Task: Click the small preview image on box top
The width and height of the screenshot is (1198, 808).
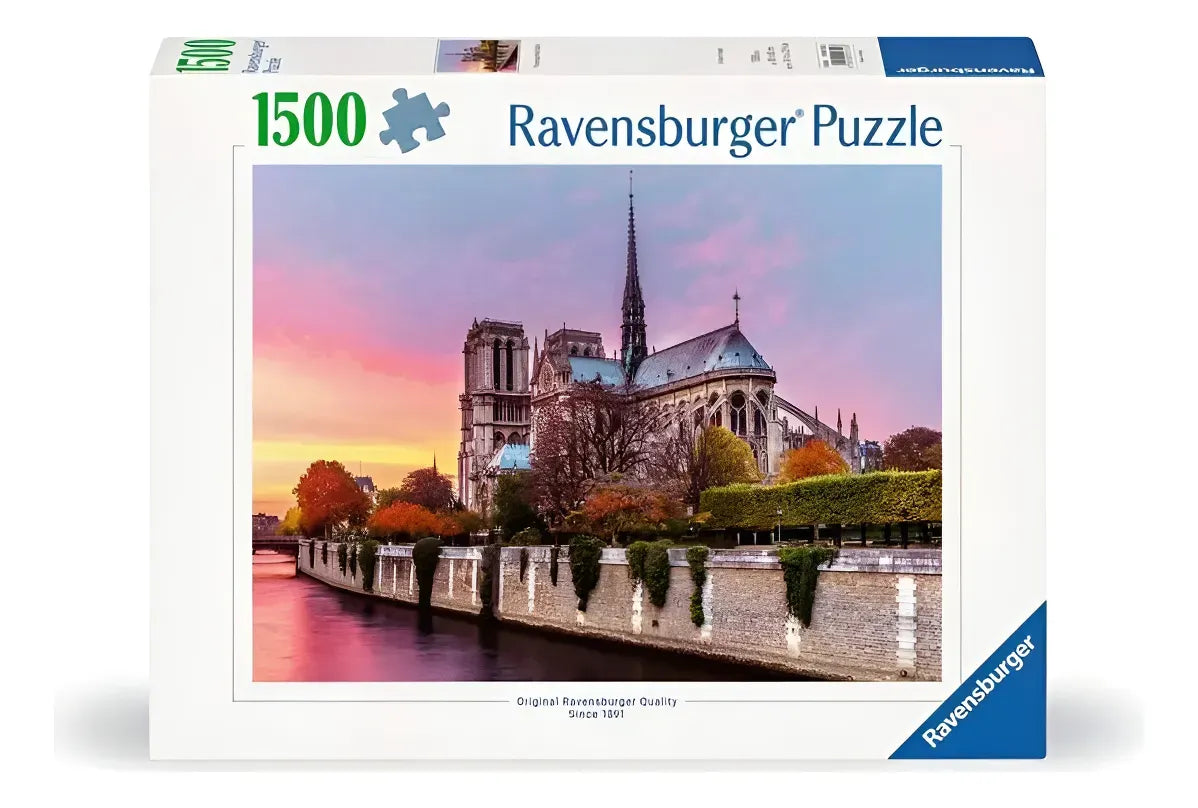Action: pos(478,56)
